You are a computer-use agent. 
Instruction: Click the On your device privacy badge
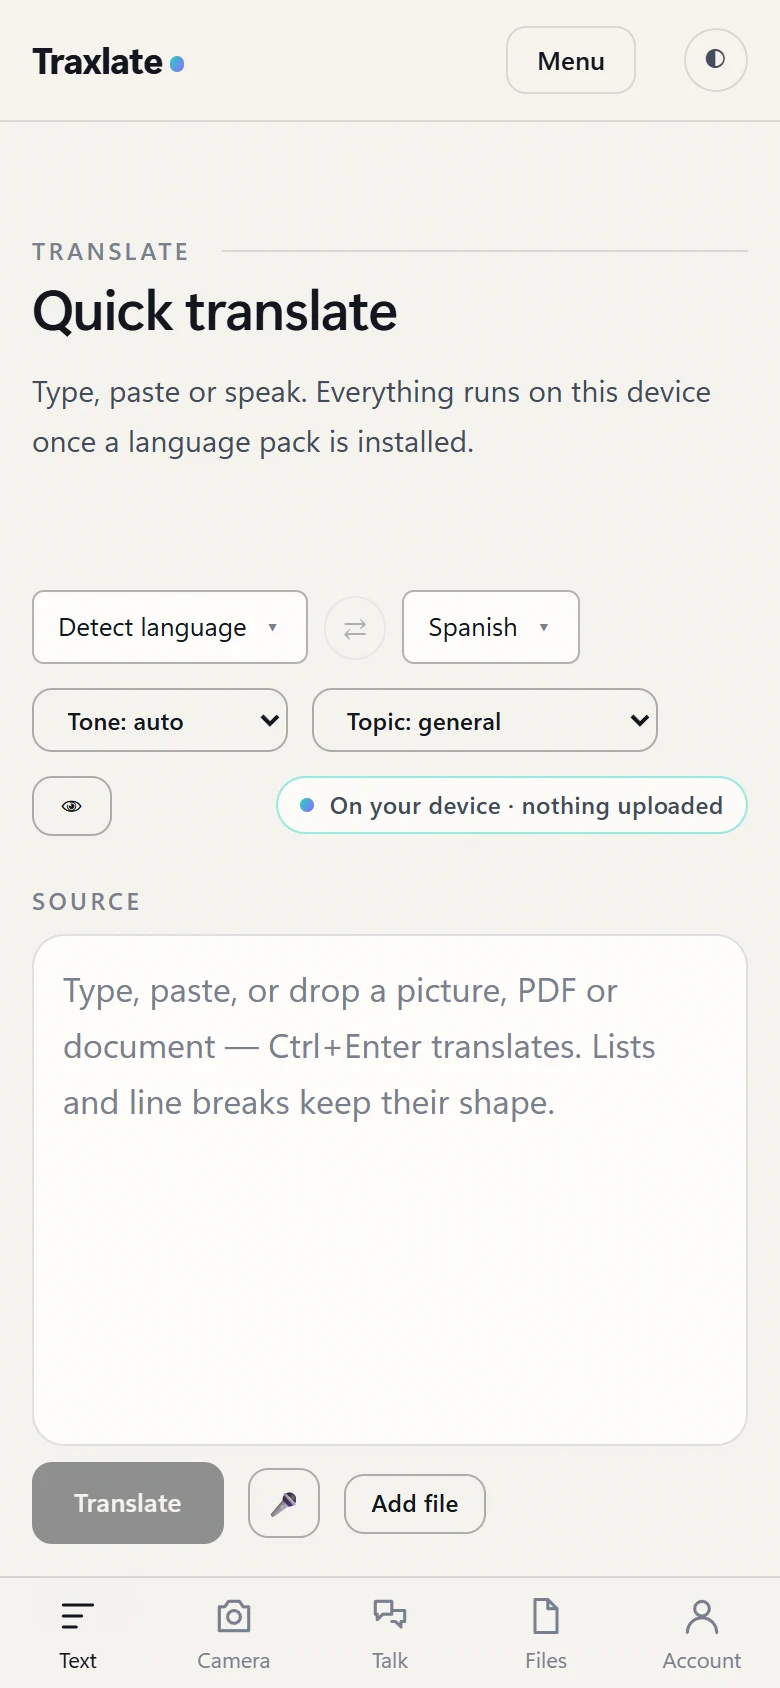click(x=512, y=805)
